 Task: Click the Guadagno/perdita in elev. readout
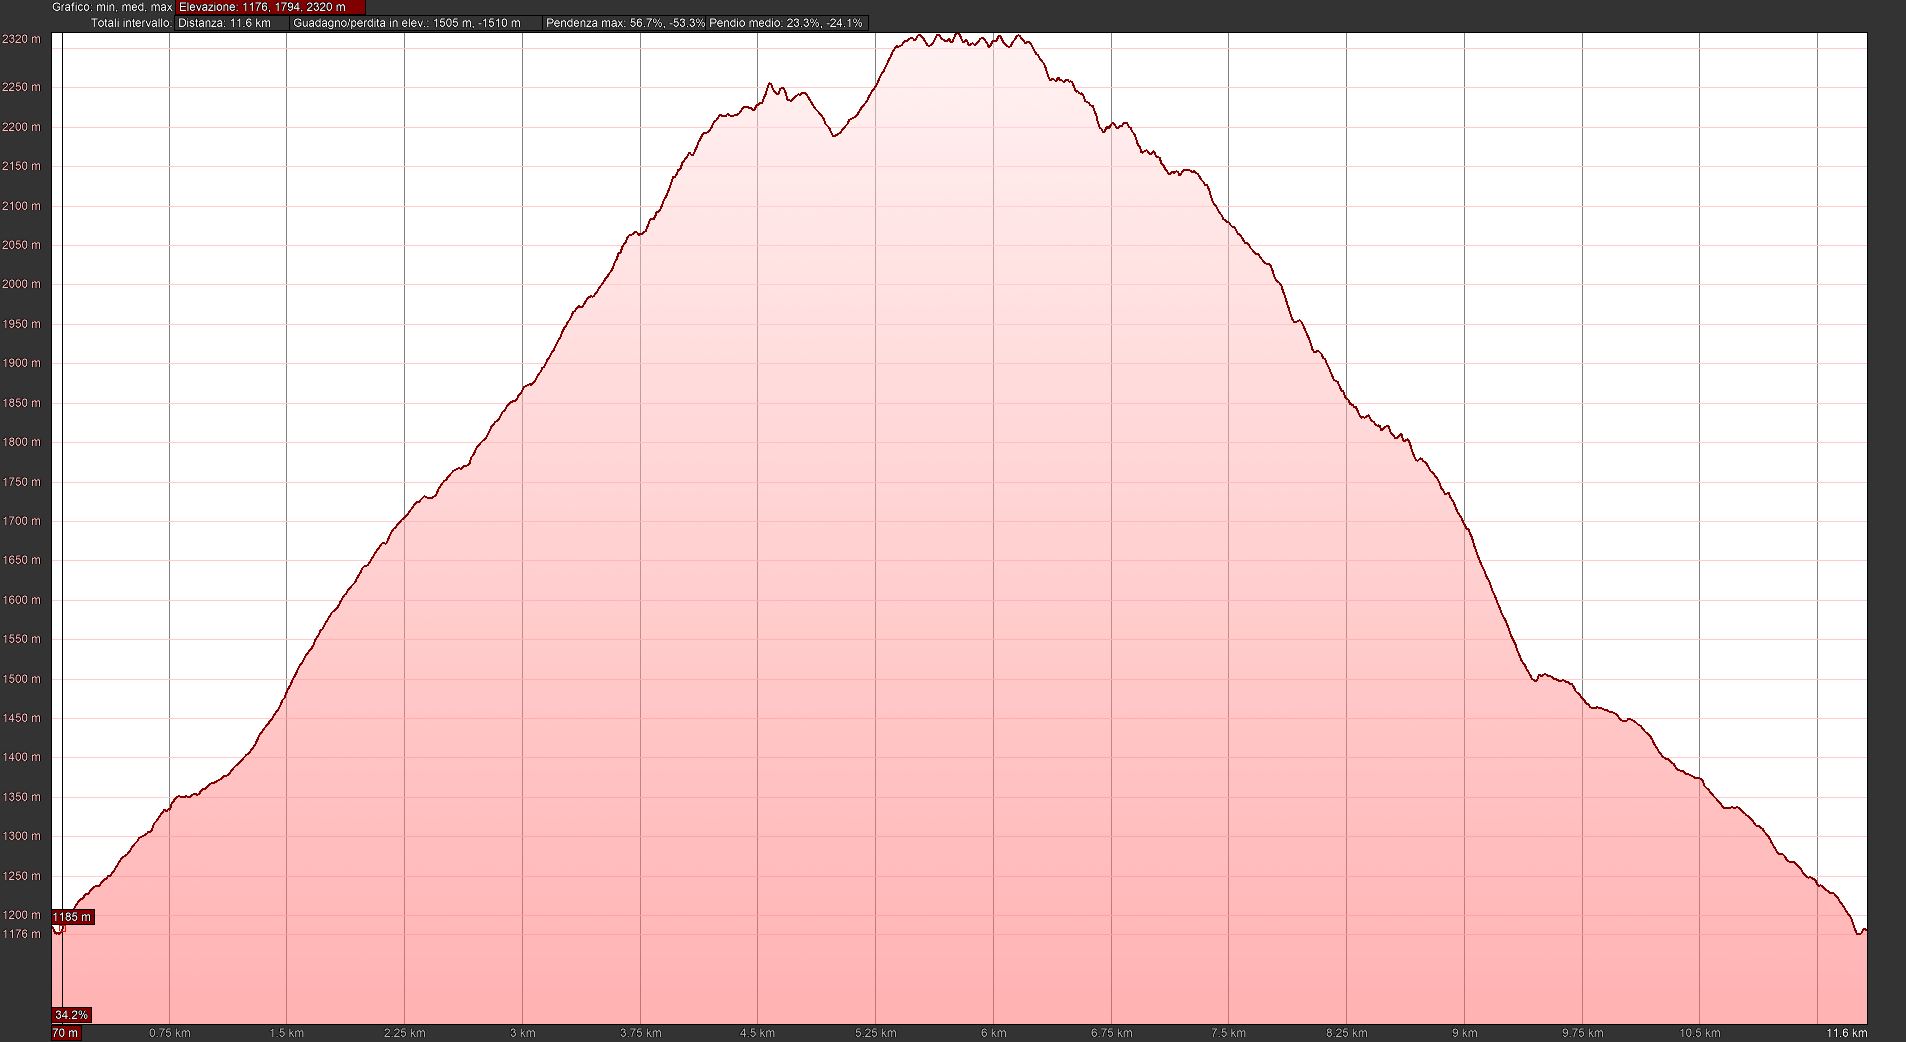[407, 23]
